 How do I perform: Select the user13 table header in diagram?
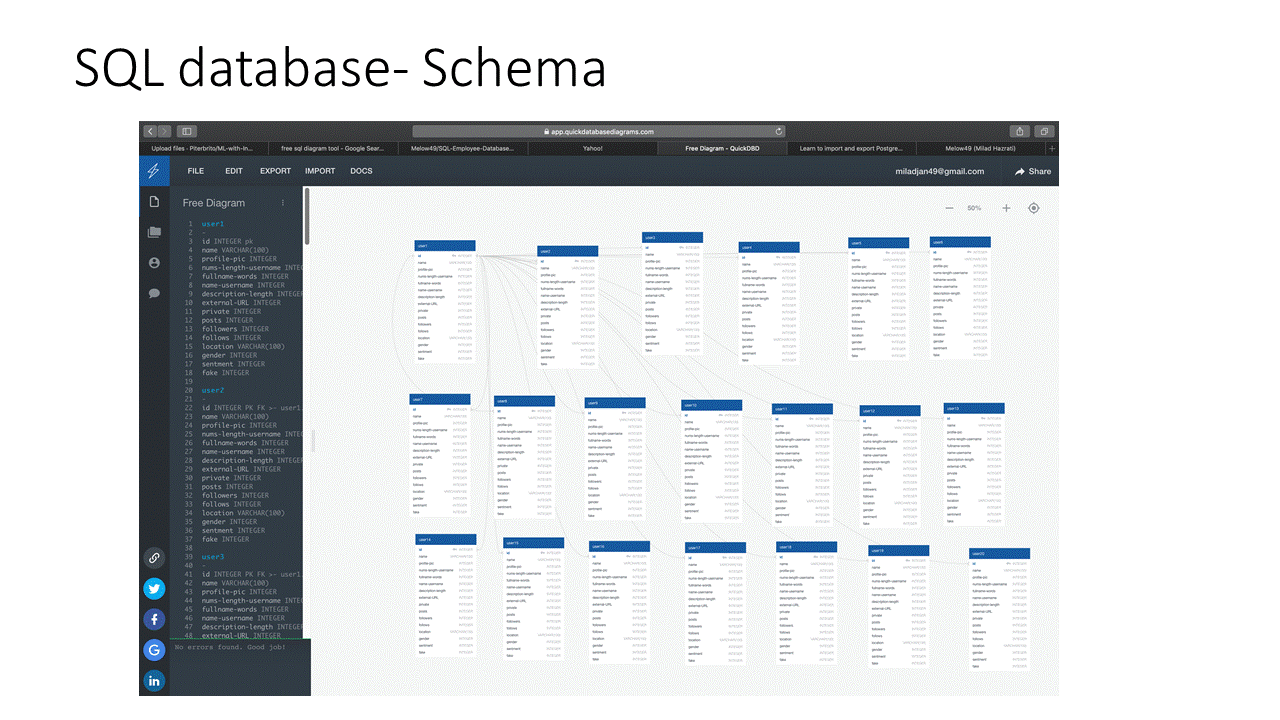click(974, 408)
